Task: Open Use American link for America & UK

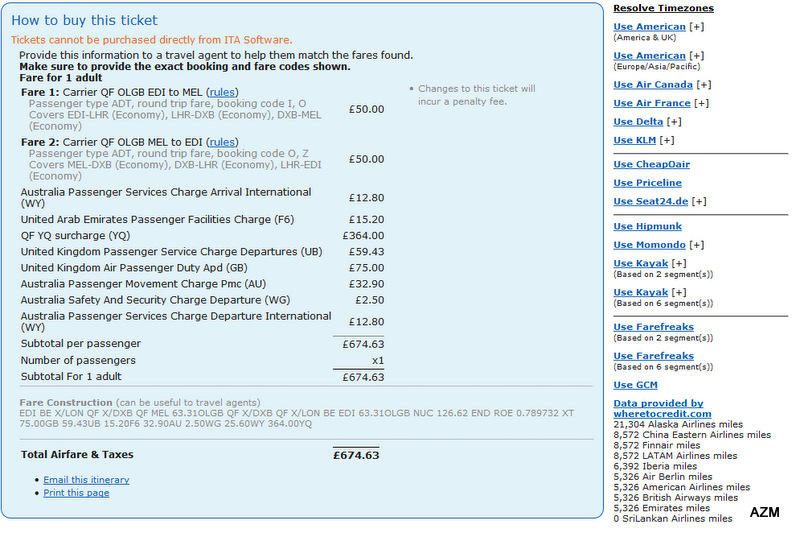Action: [x=649, y=27]
